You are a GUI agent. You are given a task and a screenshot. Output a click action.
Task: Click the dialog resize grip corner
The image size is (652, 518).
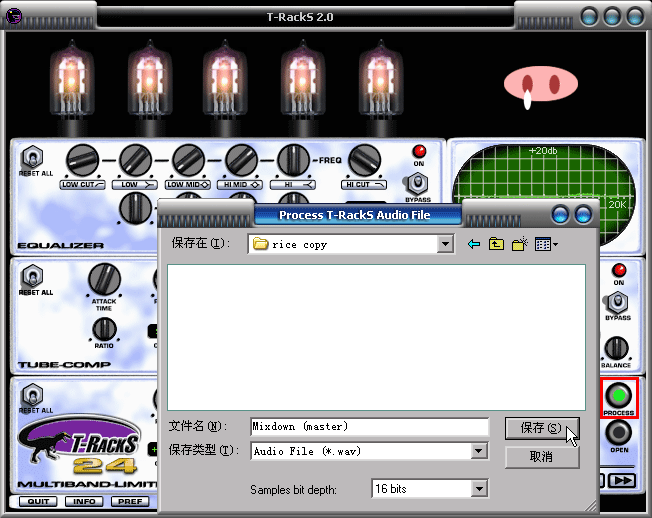click(x=590, y=506)
